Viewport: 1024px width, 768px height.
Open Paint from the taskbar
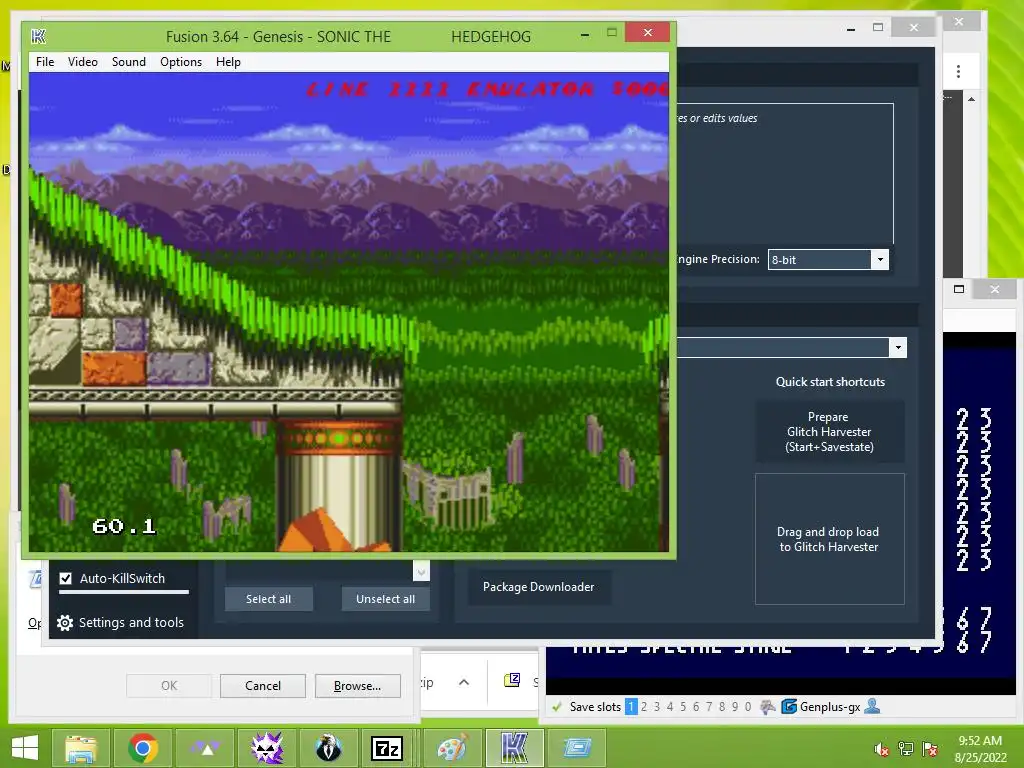(x=453, y=748)
